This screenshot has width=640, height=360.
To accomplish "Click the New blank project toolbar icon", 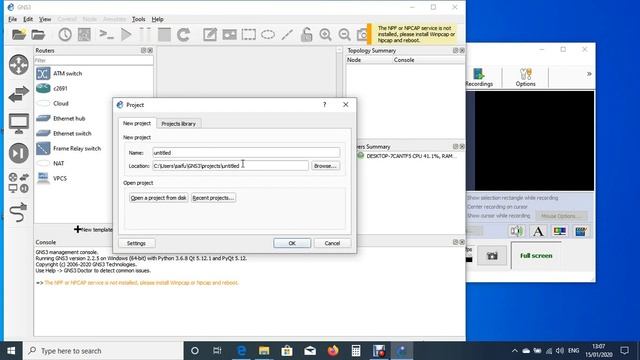I will (19, 34).
